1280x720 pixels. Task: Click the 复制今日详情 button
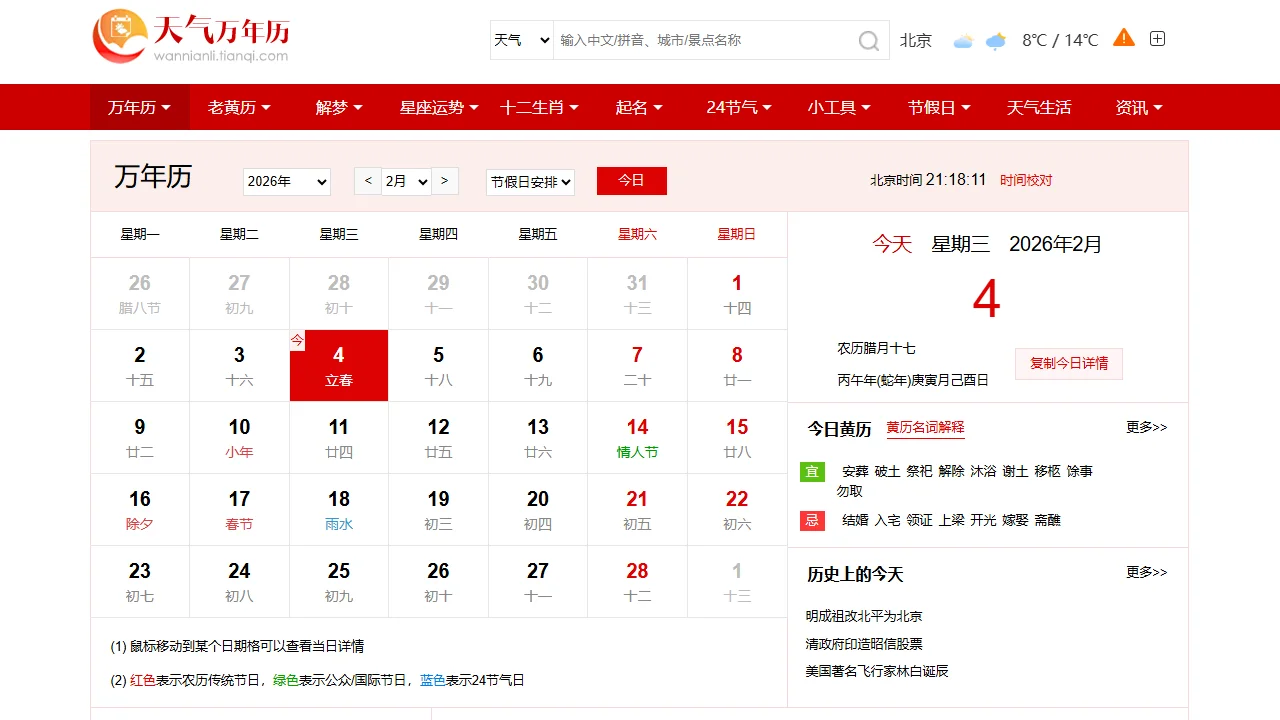coord(1068,363)
